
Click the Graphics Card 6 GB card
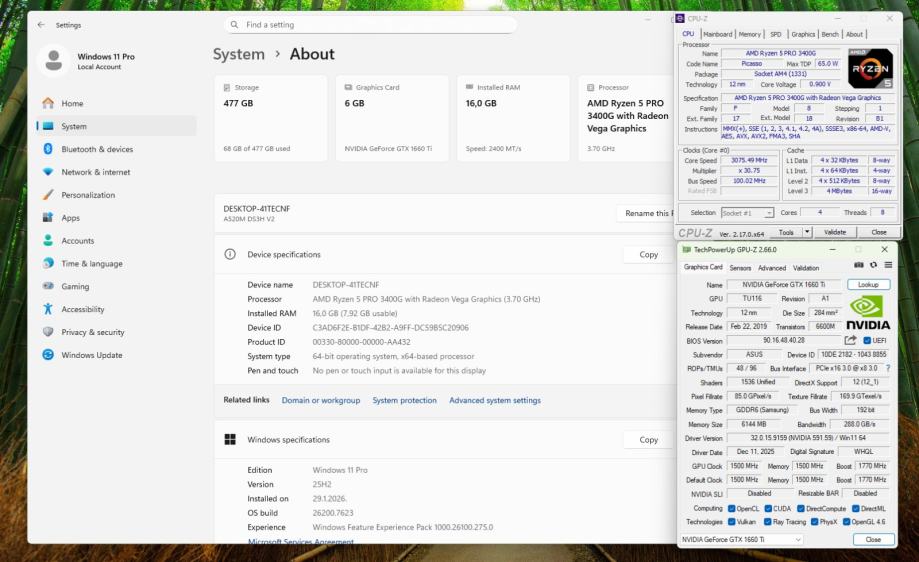392,118
